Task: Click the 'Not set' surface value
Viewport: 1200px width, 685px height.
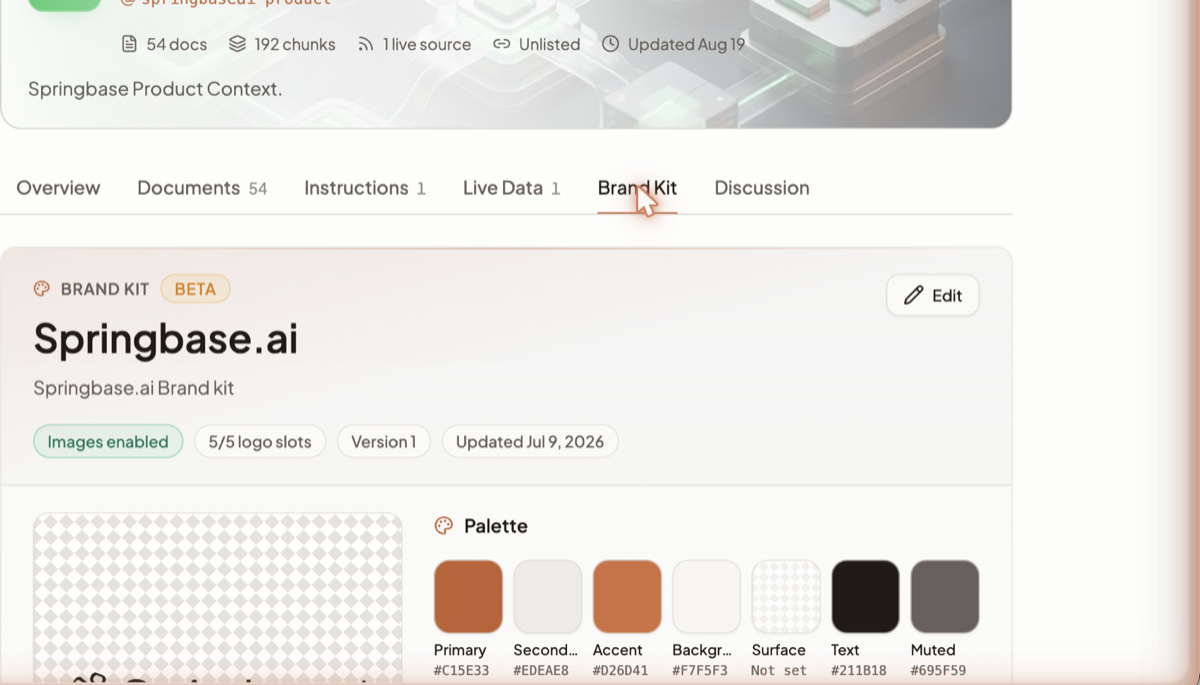Action: pyautogui.click(x=779, y=671)
